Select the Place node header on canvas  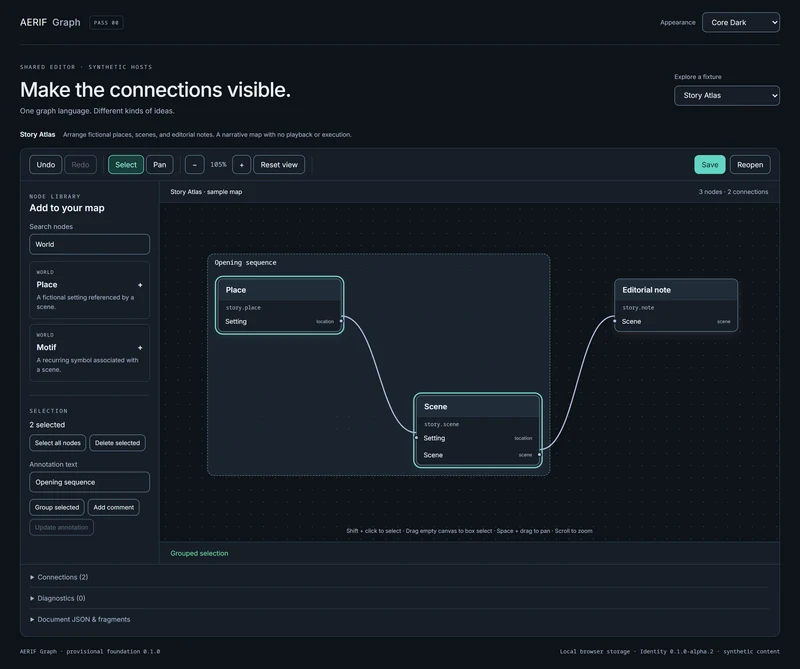coord(280,290)
